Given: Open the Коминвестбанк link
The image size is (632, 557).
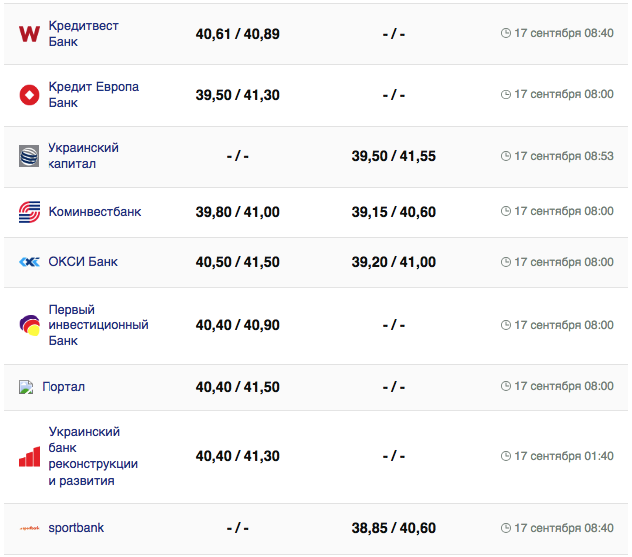Looking at the screenshot, I should [x=94, y=212].
